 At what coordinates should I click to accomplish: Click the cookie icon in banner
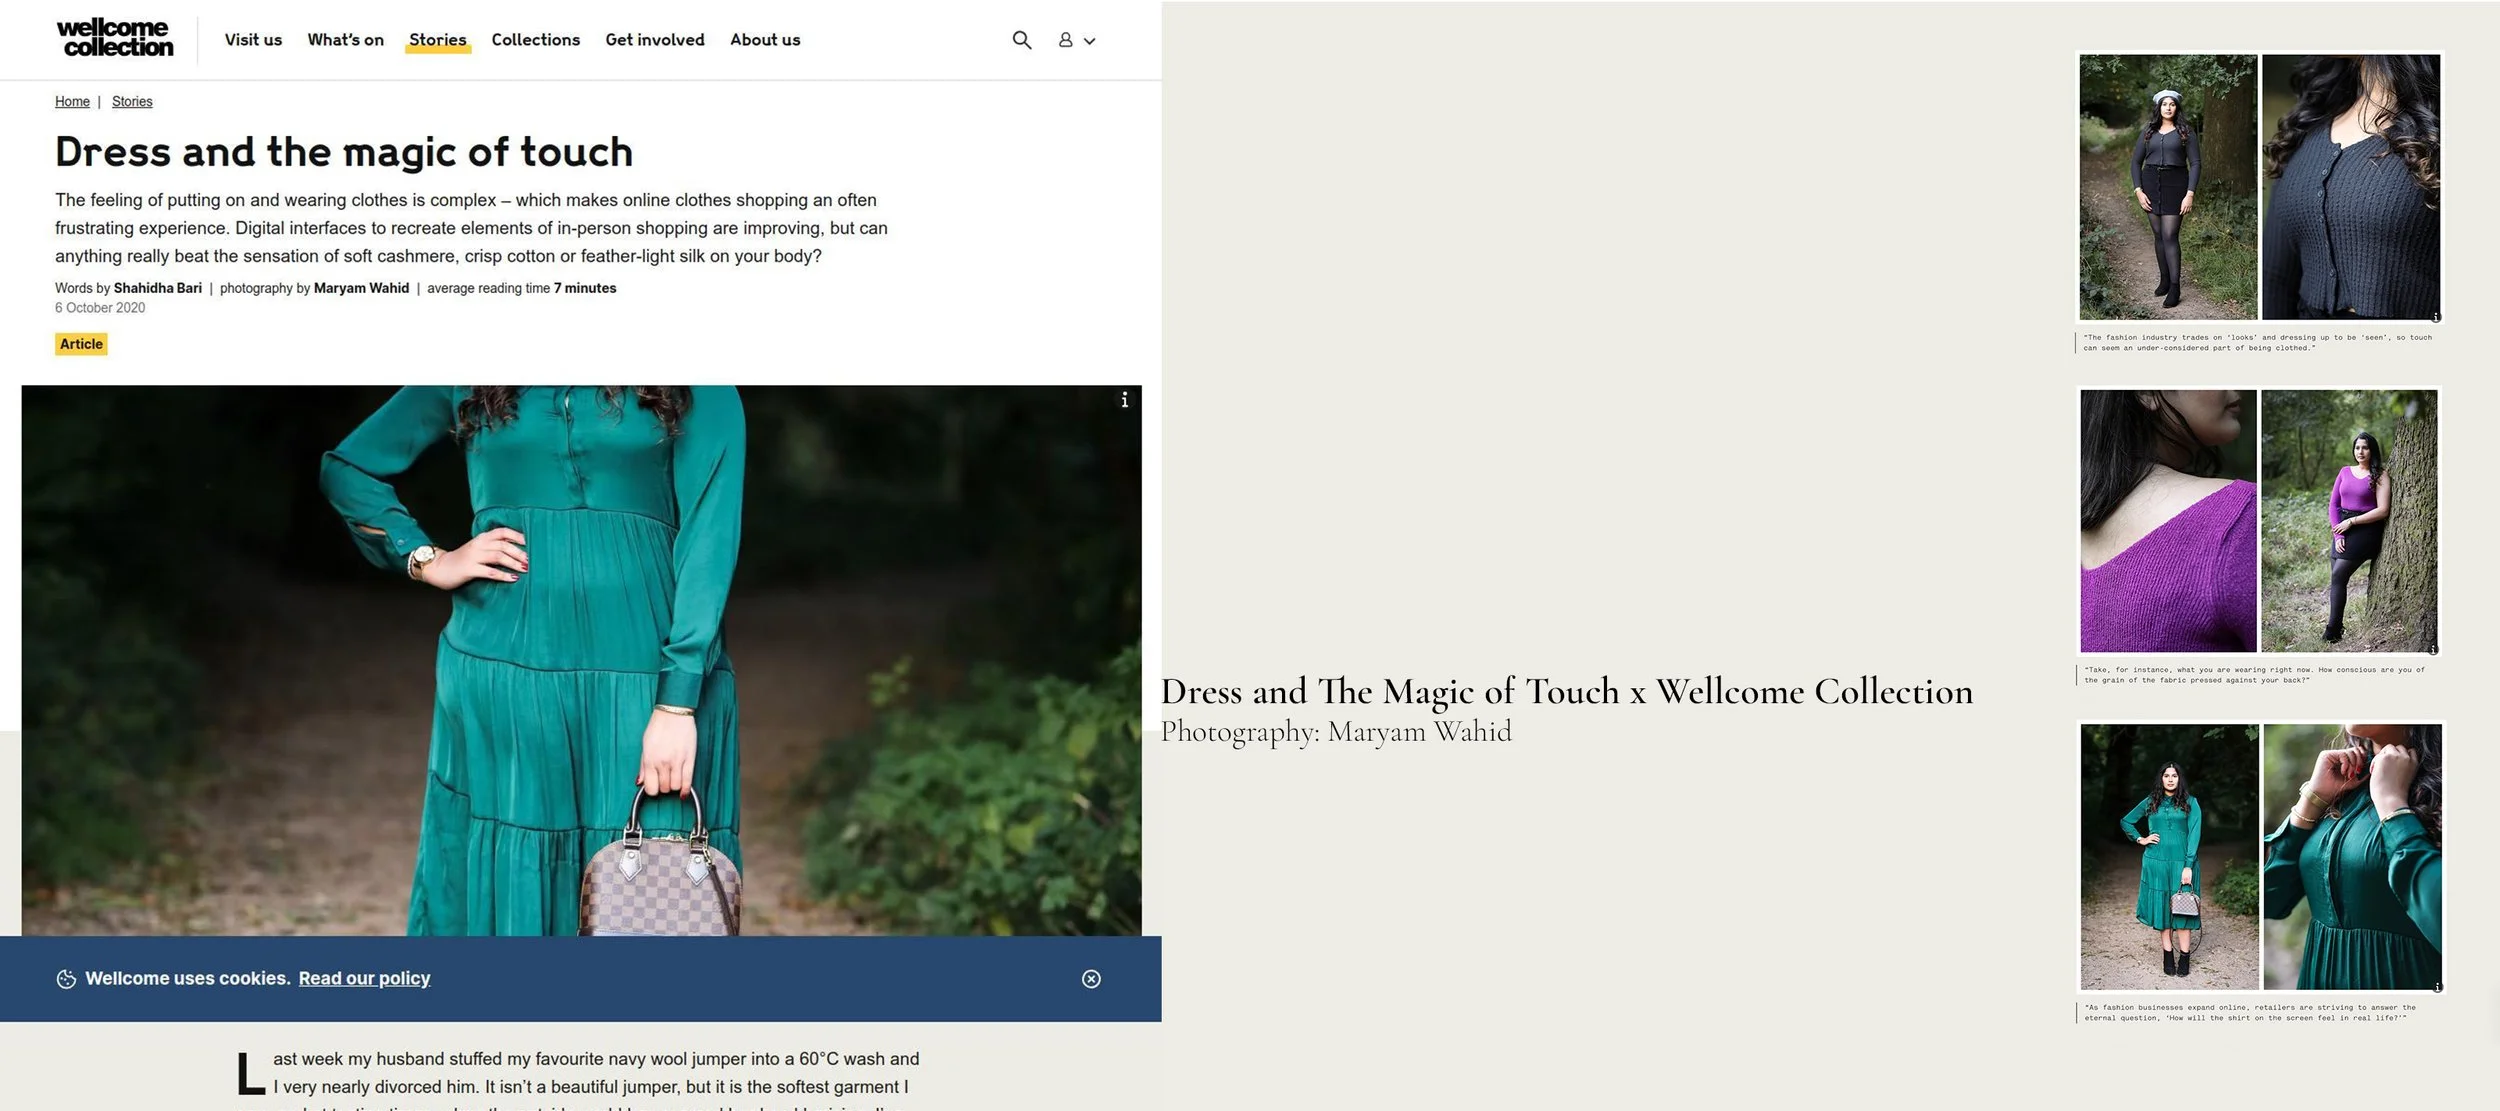(x=66, y=979)
